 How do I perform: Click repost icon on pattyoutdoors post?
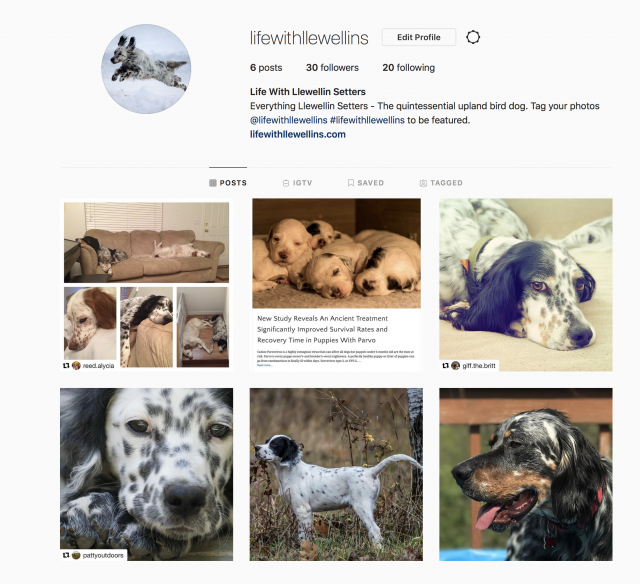pos(66,555)
